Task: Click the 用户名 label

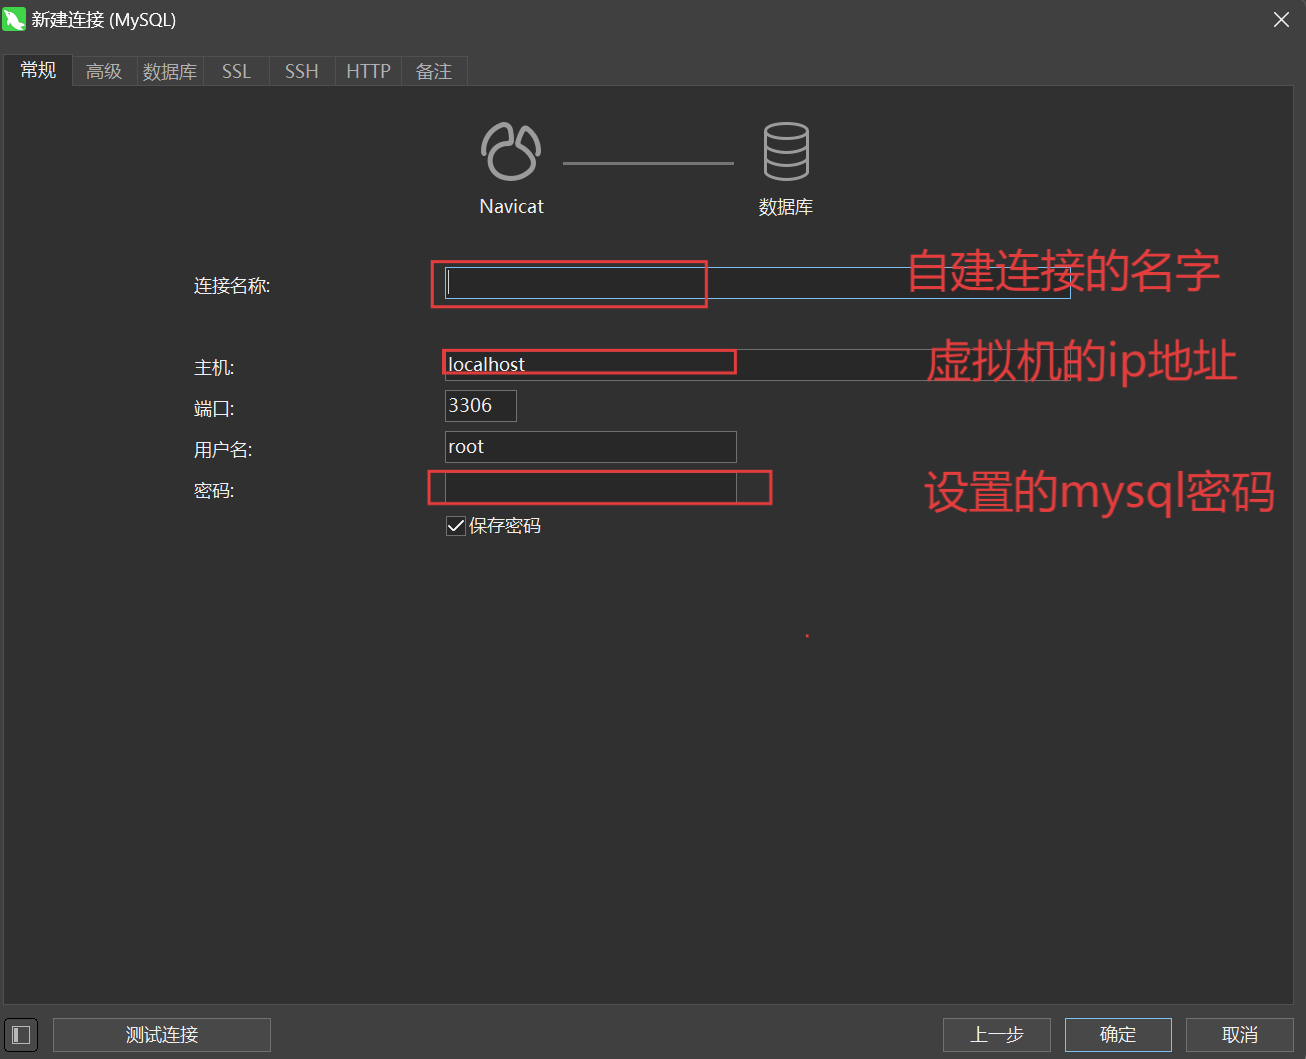Action: pos(223,450)
